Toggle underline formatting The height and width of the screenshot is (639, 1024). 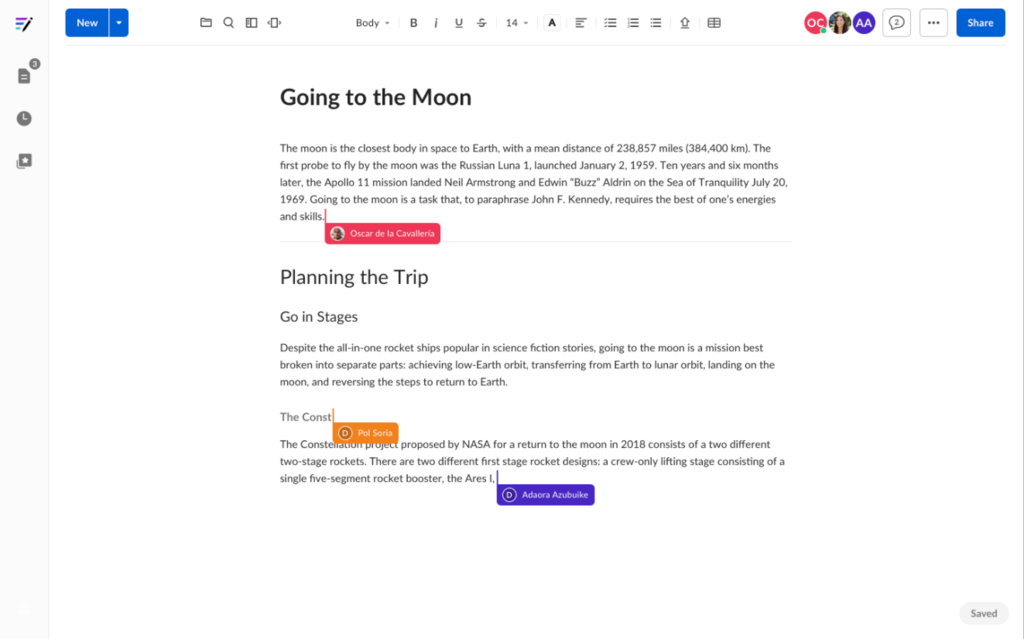click(x=458, y=23)
